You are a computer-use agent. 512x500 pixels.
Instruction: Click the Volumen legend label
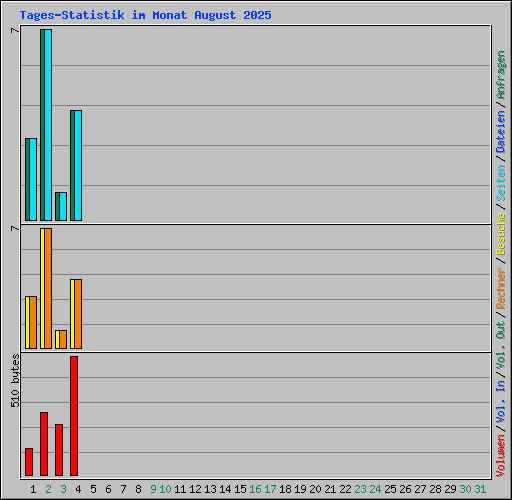click(501, 455)
